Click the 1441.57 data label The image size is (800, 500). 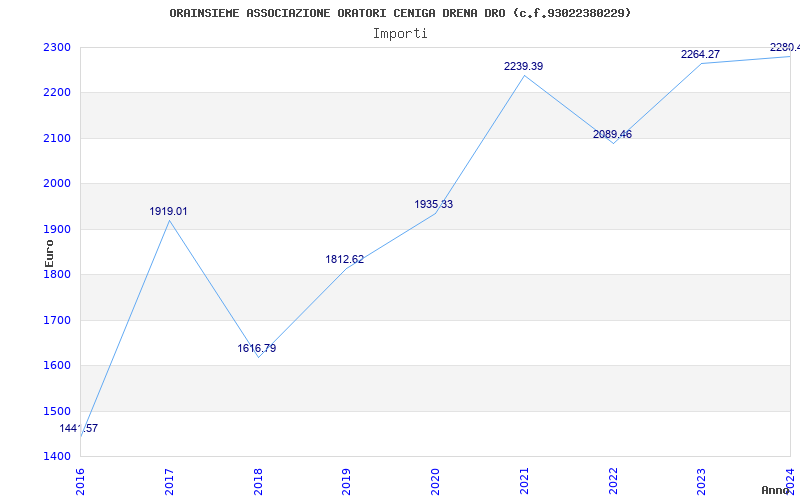[x=79, y=429]
